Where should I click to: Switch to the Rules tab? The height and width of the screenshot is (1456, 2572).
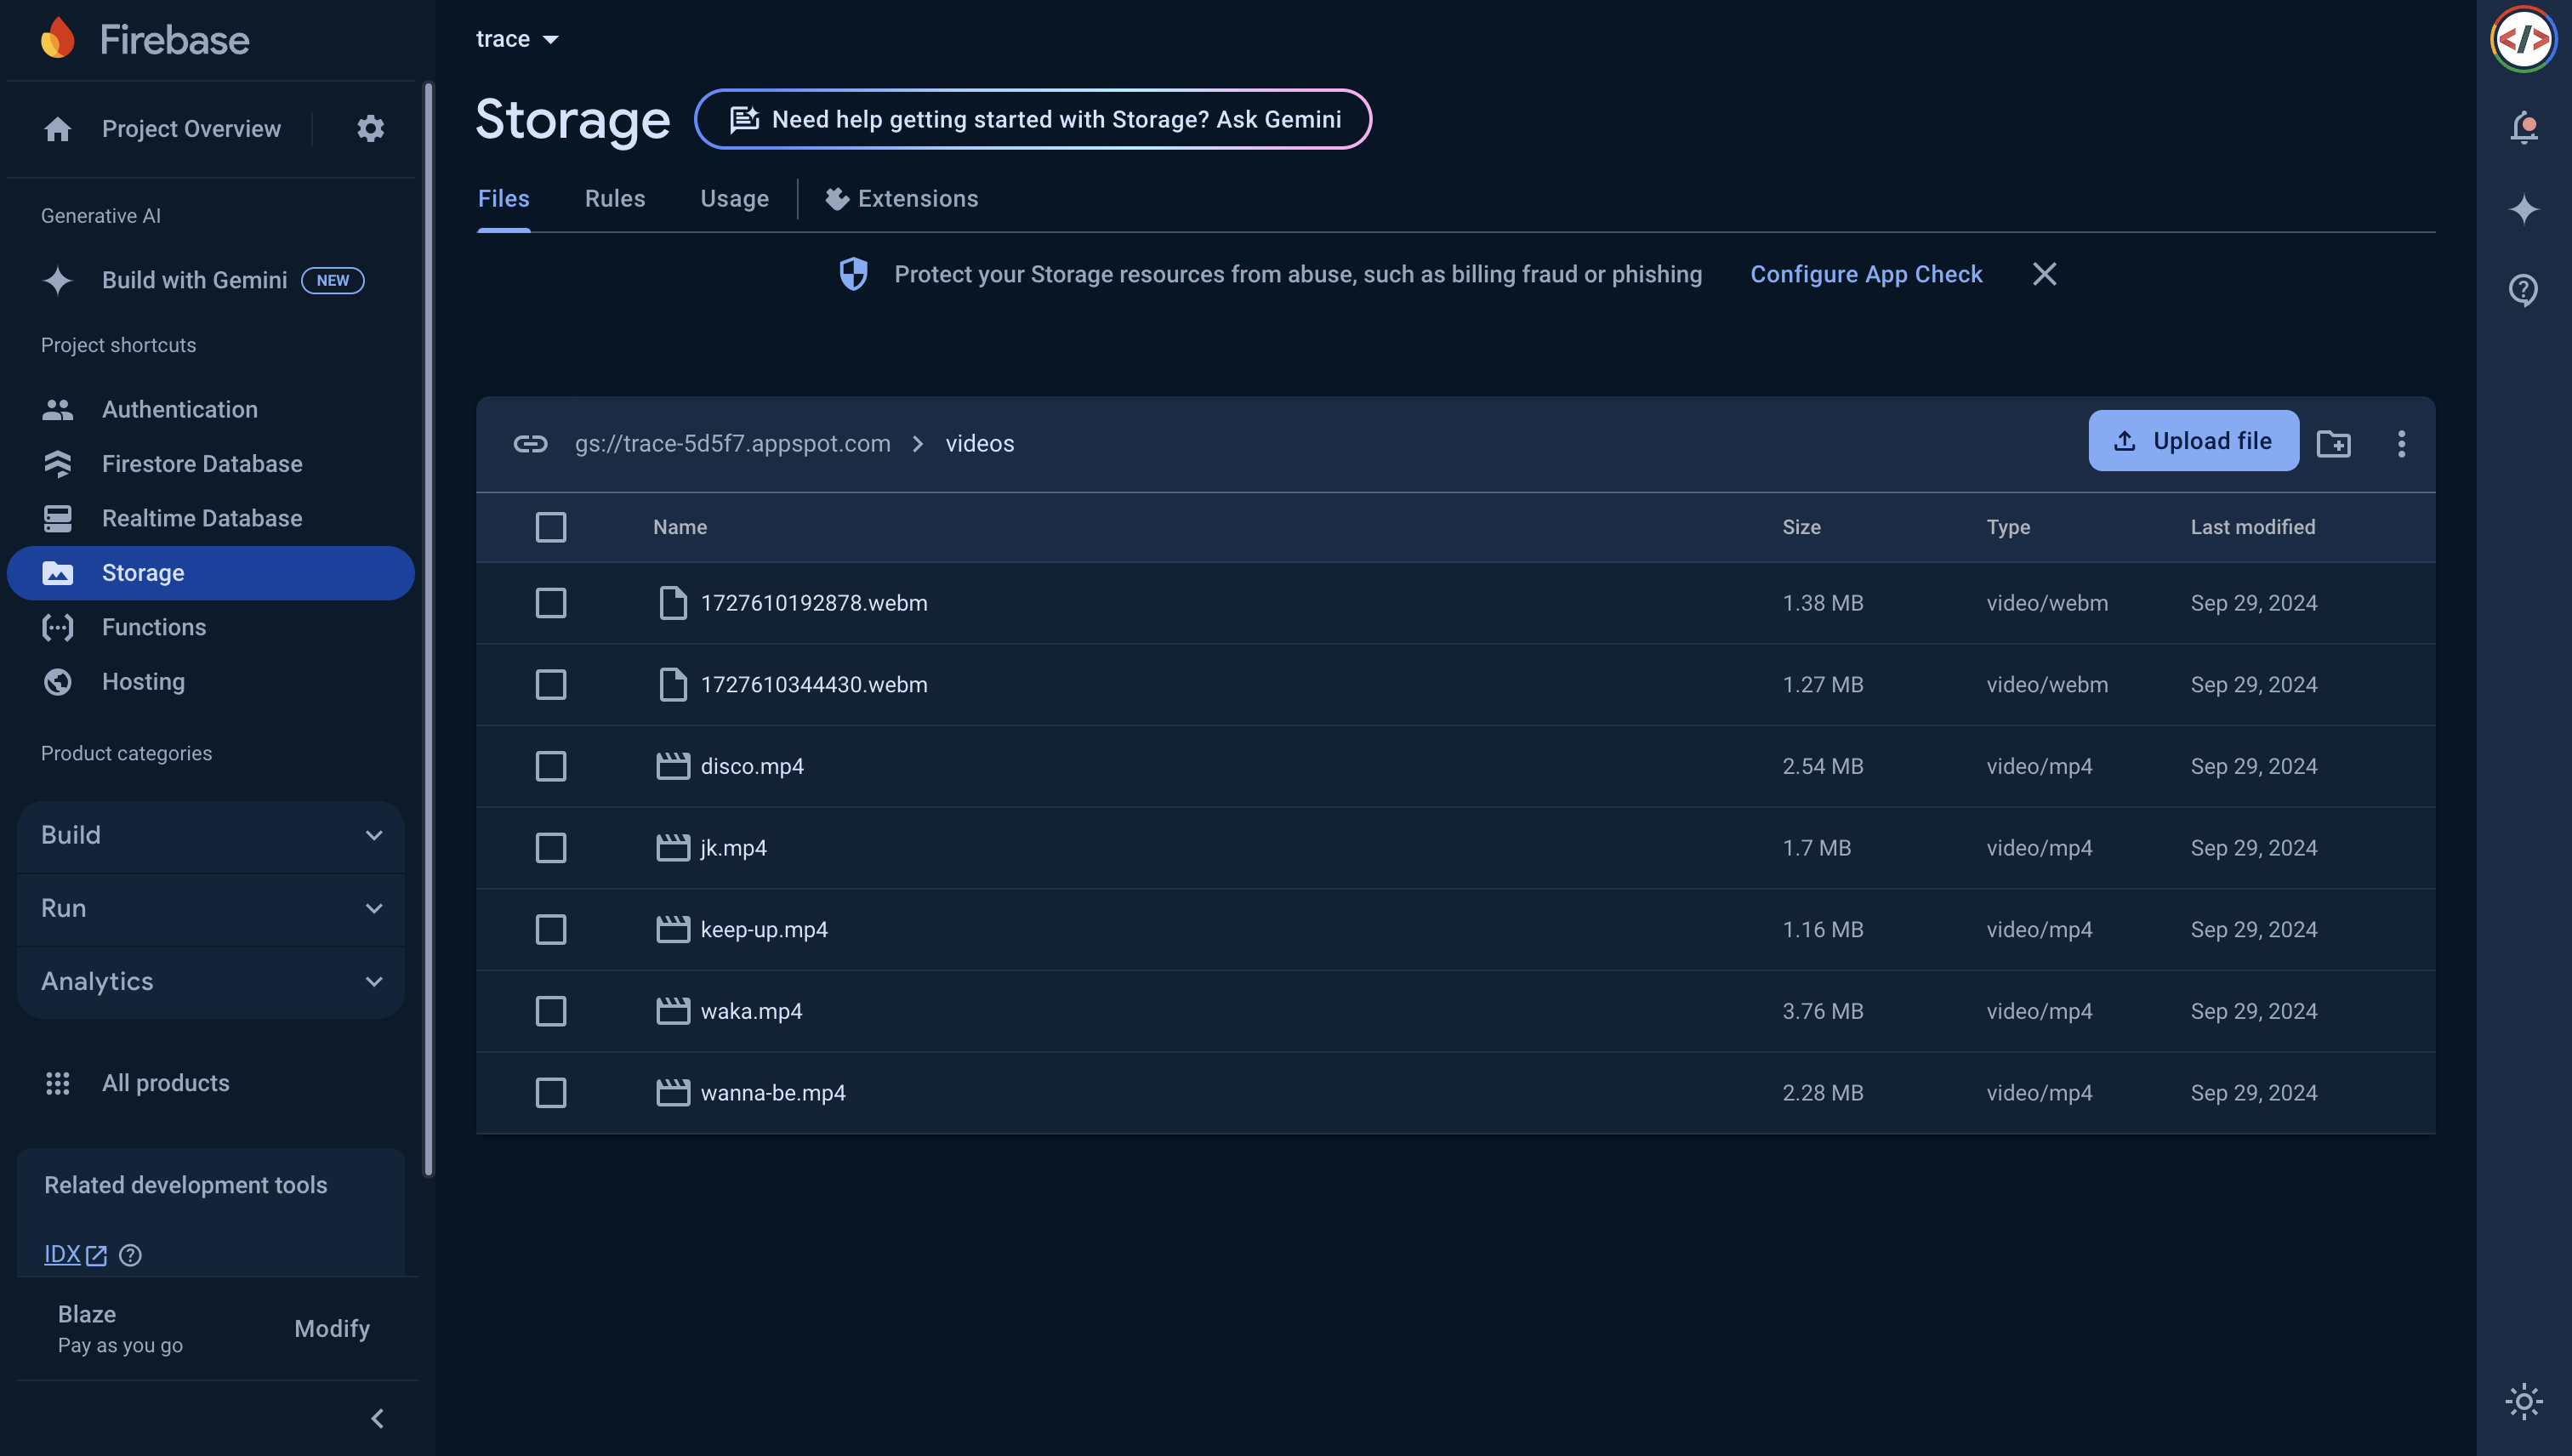click(x=614, y=199)
